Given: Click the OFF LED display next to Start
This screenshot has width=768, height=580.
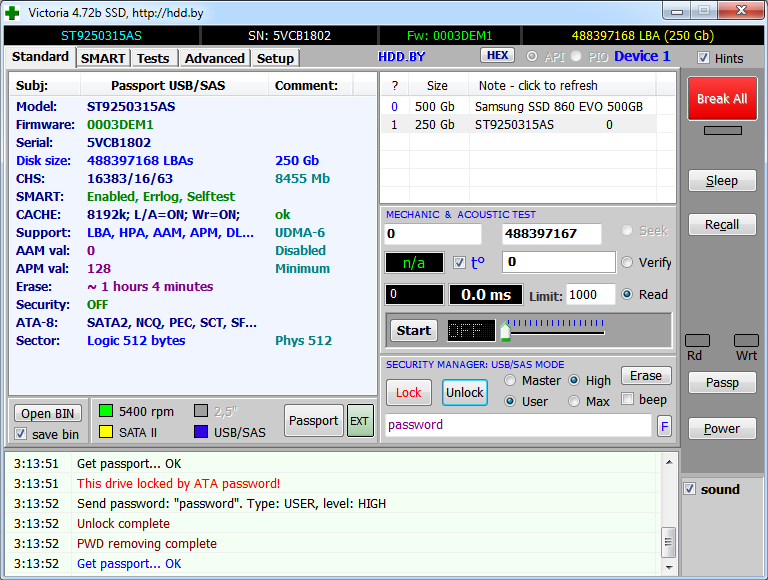Looking at the screenshot, I should click(471, 331).
